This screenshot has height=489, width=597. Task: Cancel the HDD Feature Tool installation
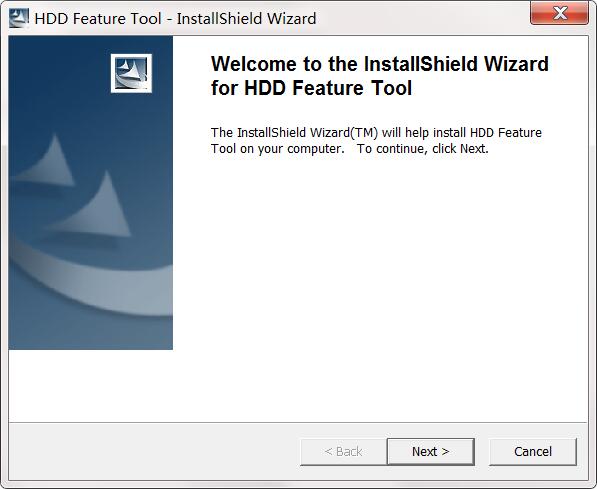(533, 451)
